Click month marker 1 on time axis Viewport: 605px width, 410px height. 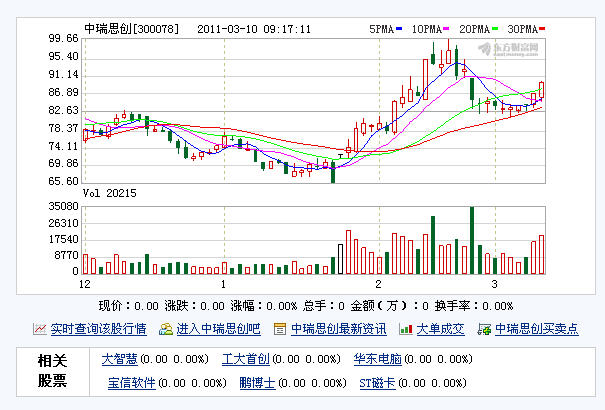click(223, 284)
